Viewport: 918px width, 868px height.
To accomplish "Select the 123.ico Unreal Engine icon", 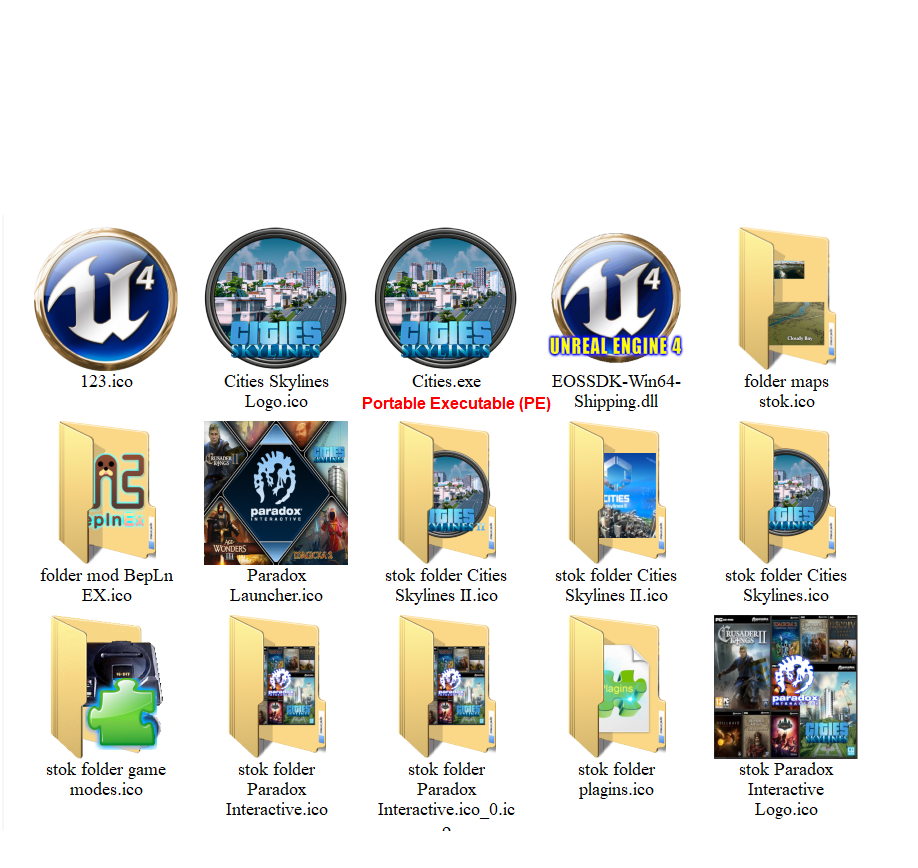I will [106, 299].
